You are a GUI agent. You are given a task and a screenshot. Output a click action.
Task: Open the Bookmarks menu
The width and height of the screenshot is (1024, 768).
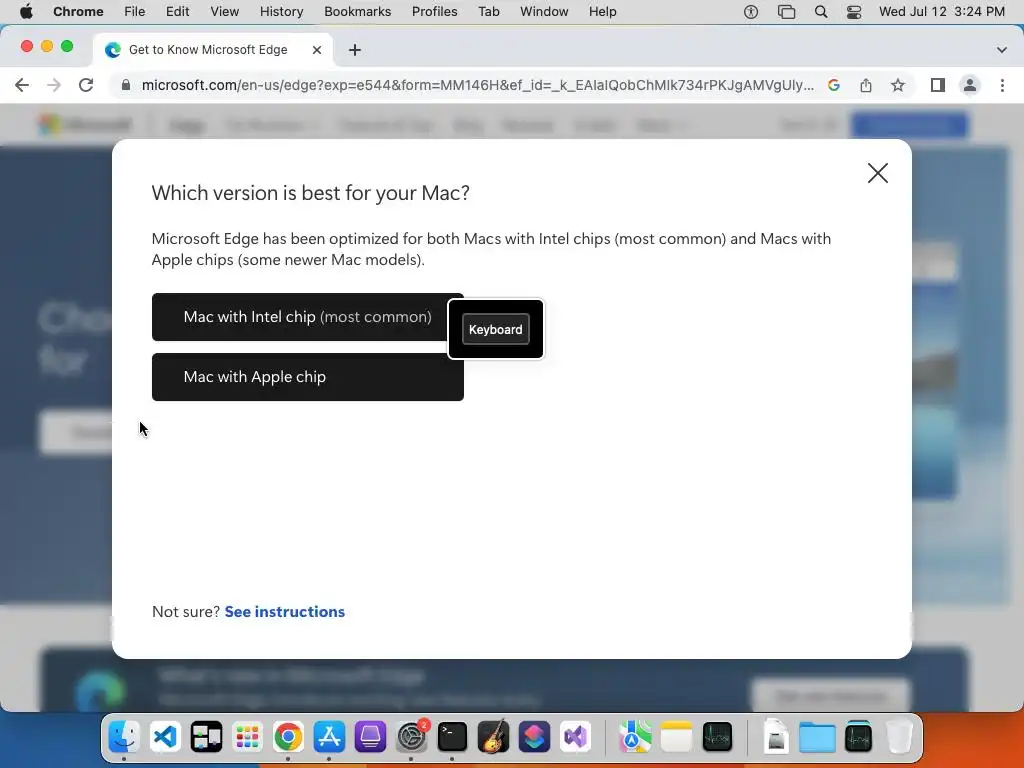(357, 12)
